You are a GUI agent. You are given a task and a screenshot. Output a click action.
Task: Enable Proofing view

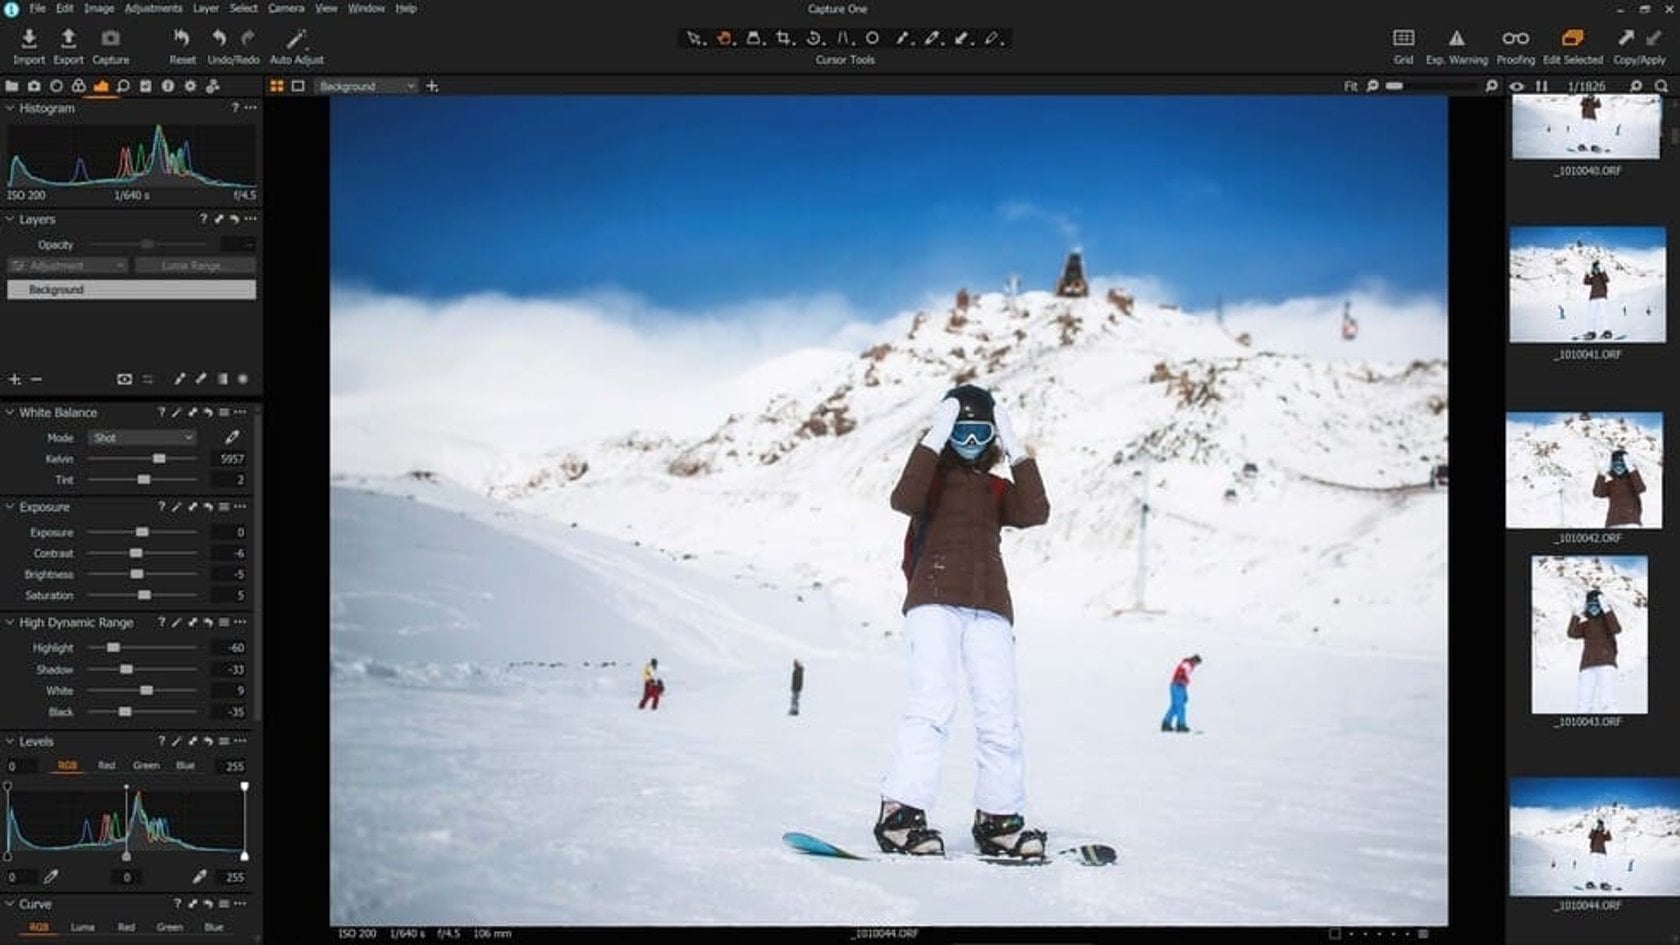point(1516,38)
